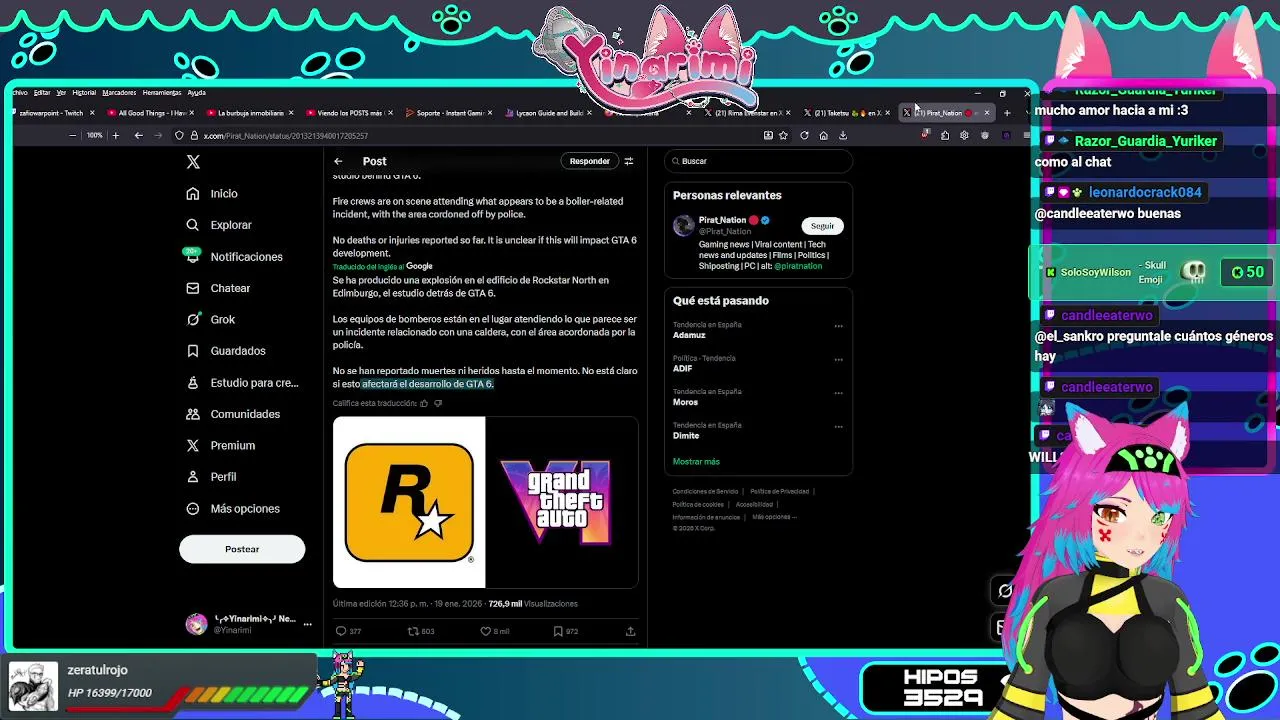Expand footer Más opciones
This screenshot has width=1280, height=720.
[772, 517]
